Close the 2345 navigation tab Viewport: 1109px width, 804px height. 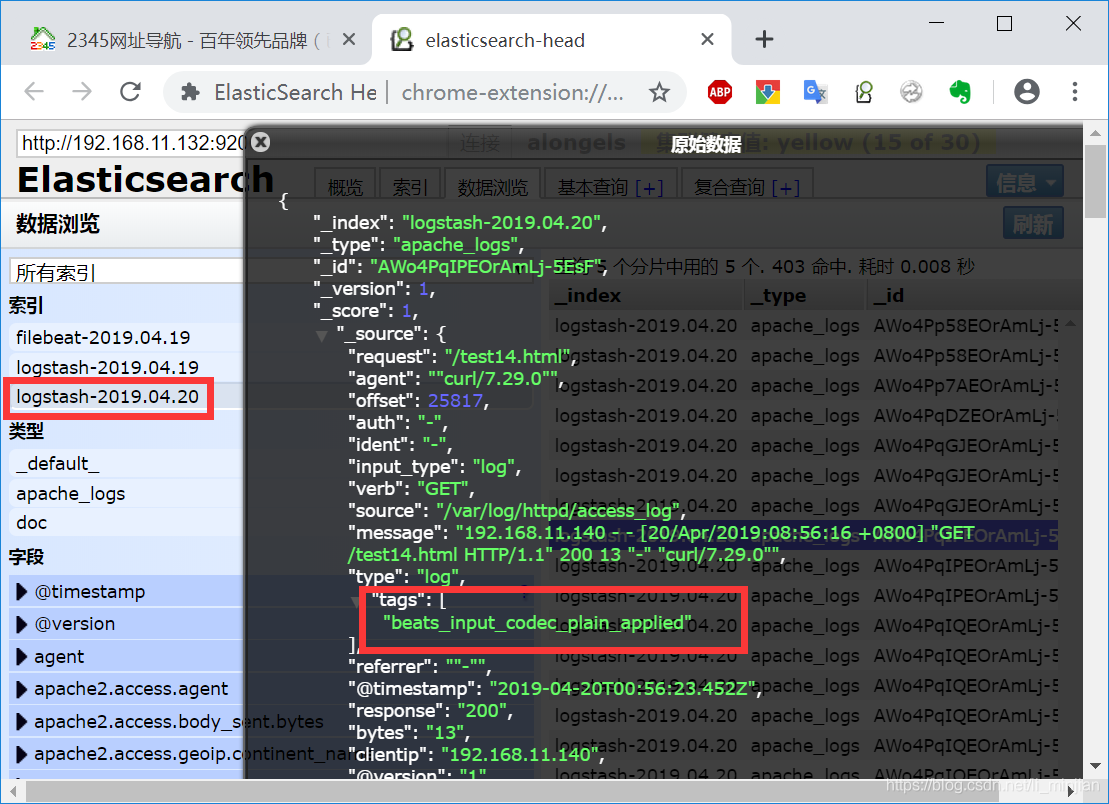point(349,40)
